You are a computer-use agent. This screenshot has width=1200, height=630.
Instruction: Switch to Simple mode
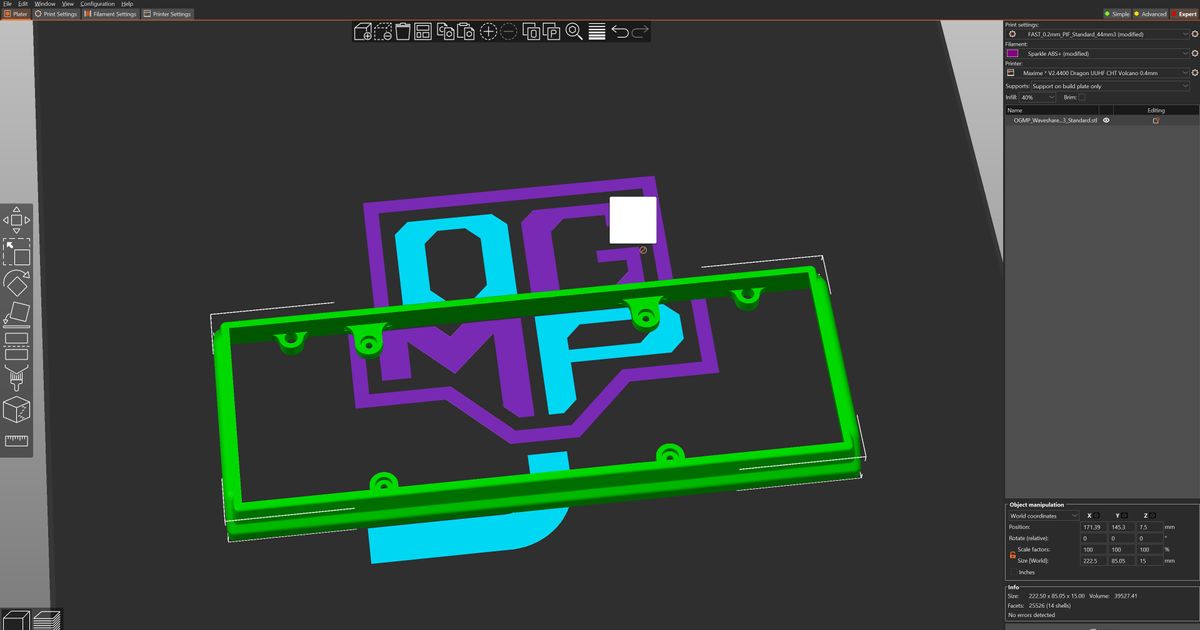(x=1117, y=14)
